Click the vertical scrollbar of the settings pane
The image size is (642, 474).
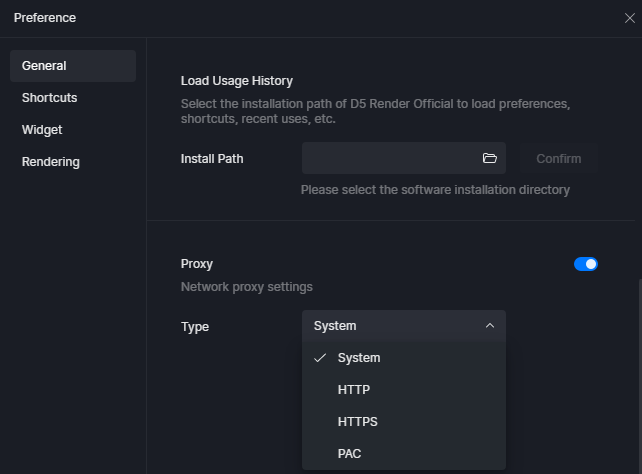tap(640, 377)
